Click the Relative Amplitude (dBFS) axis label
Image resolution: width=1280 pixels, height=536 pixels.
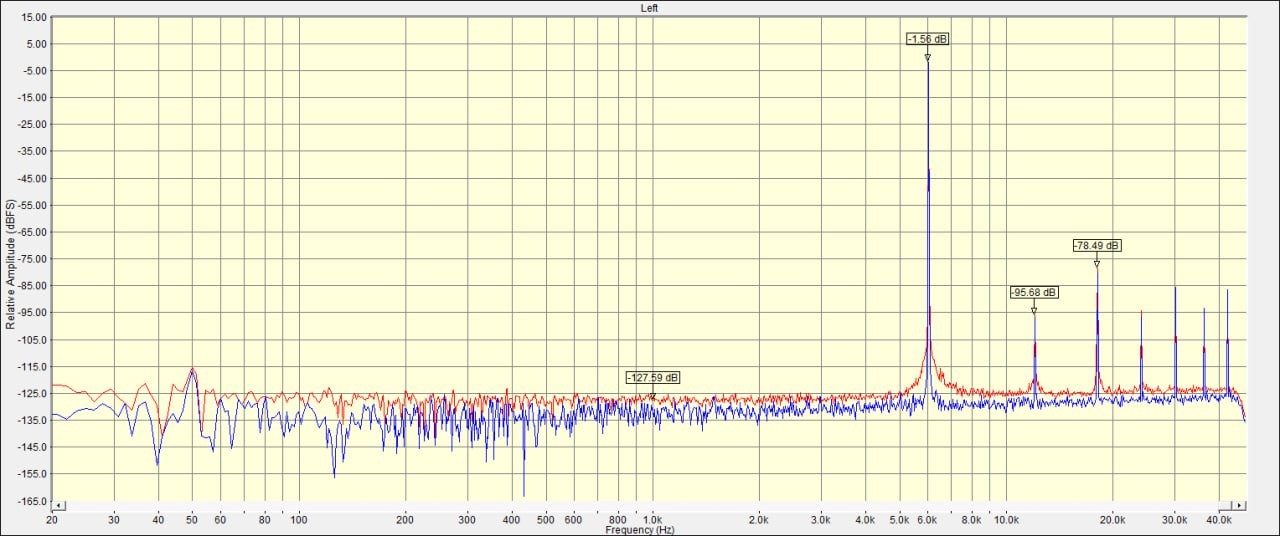[x=10, y=264]
